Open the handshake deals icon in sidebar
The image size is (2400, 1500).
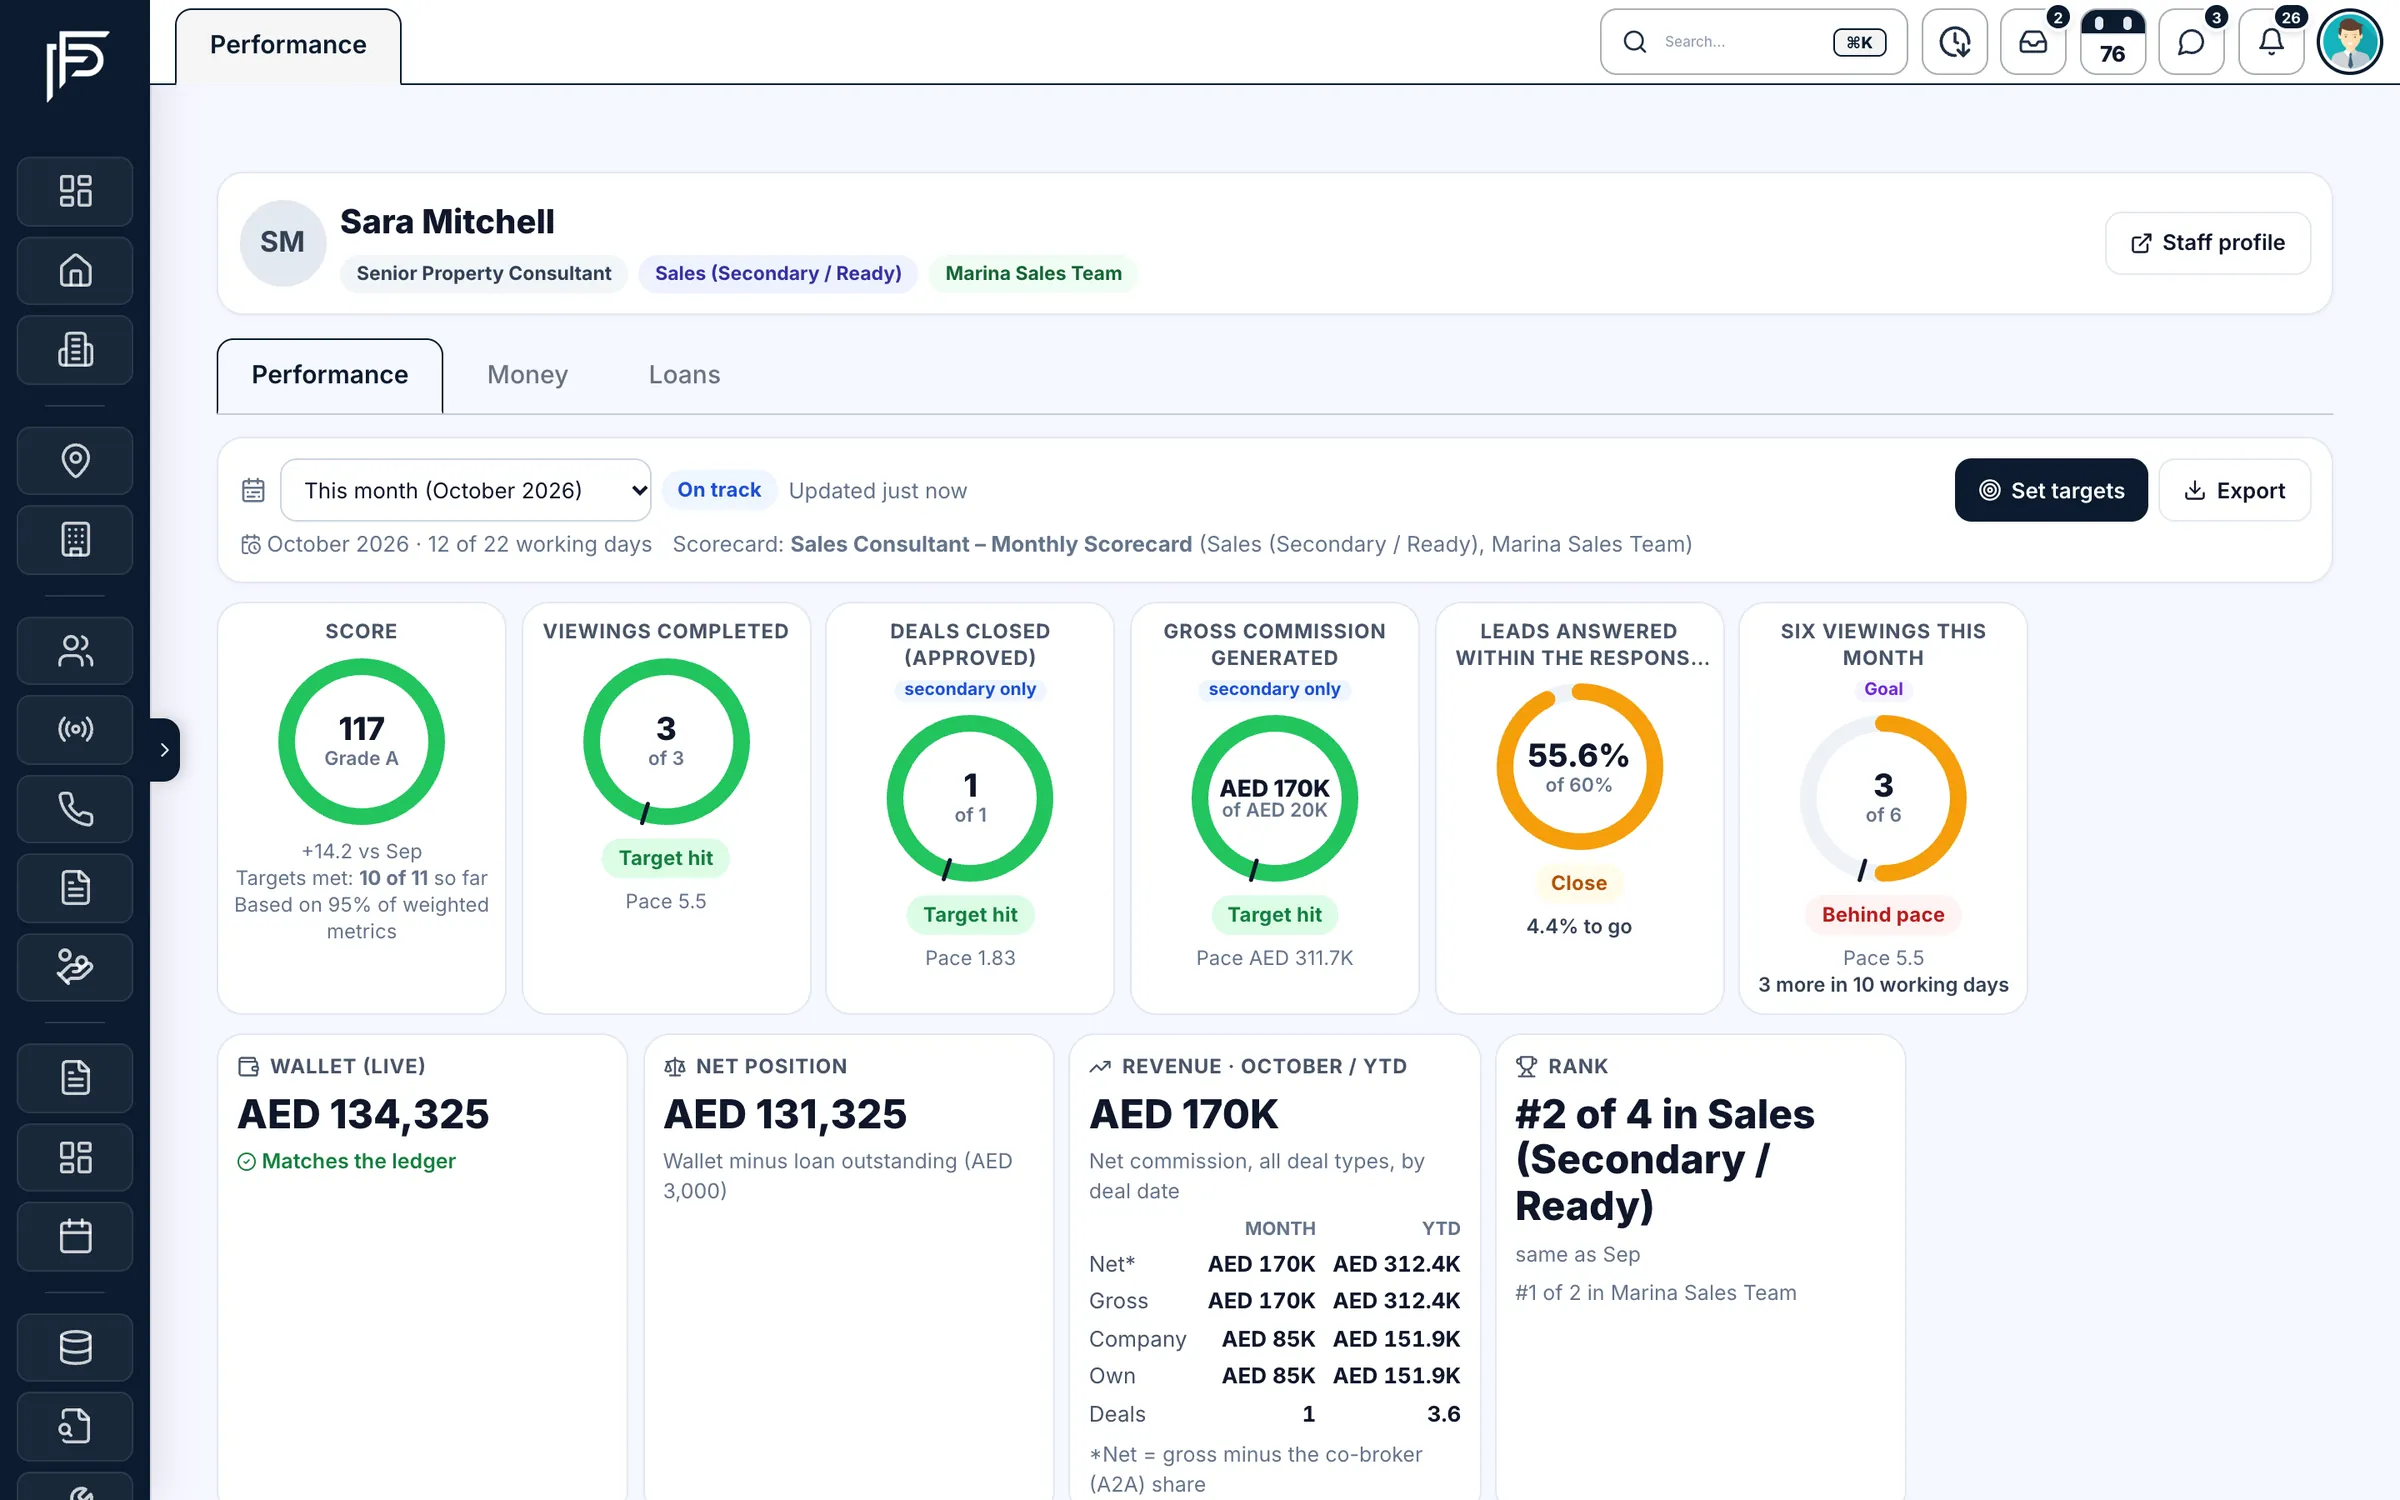coord(75,967)
